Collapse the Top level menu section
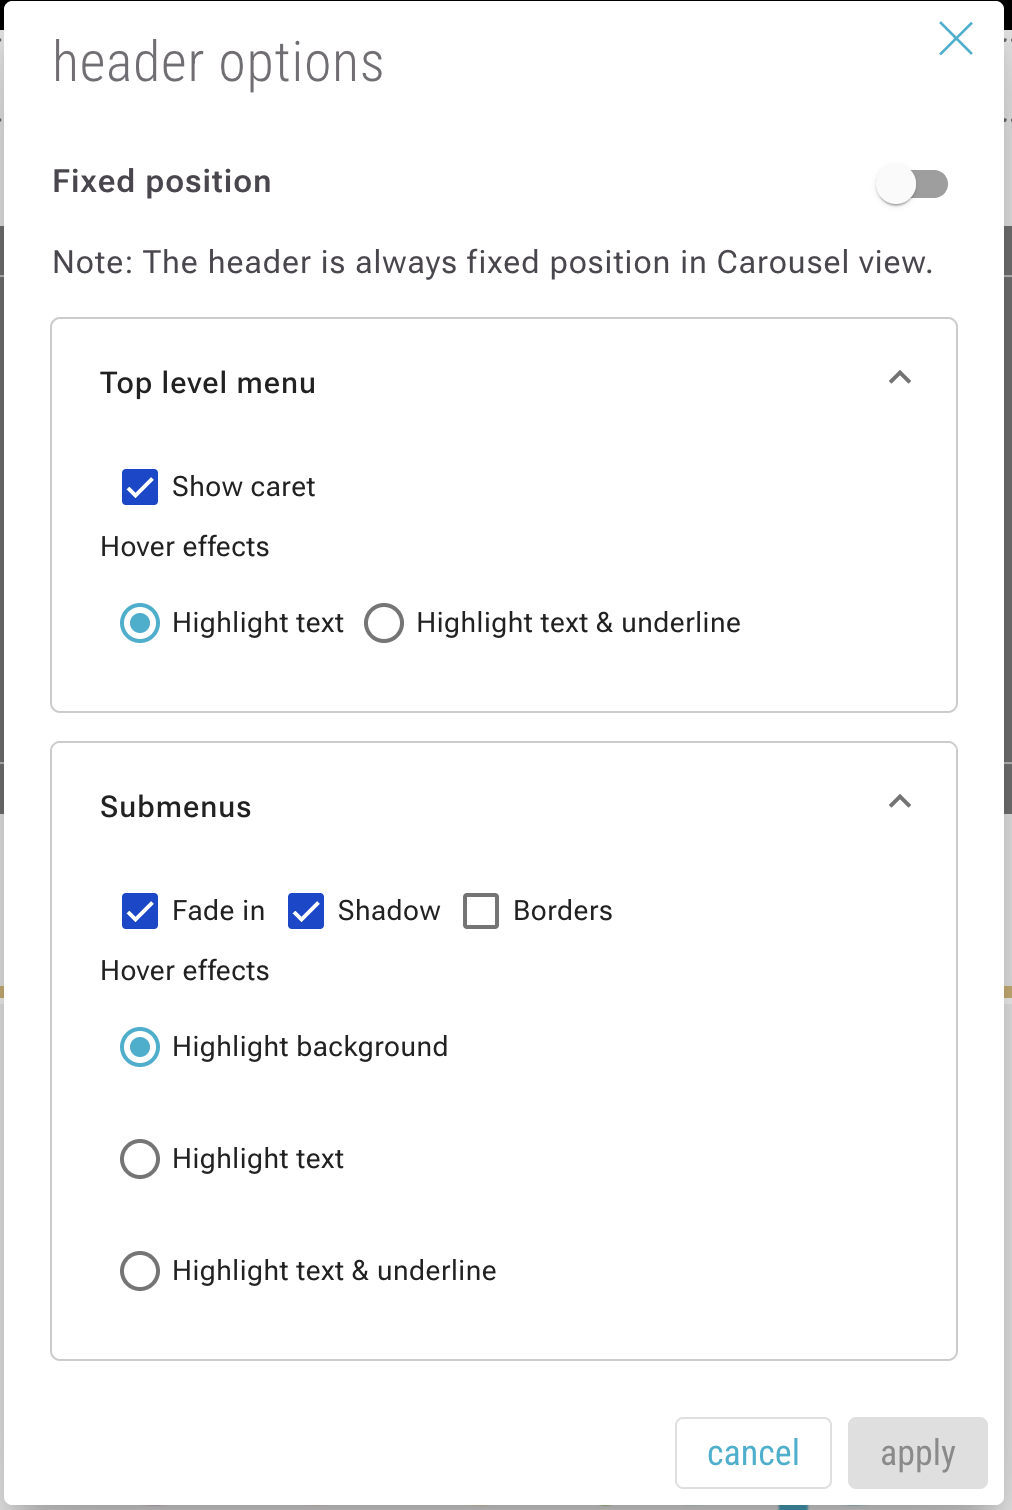 pyautogui.click(x=900, y=378)
